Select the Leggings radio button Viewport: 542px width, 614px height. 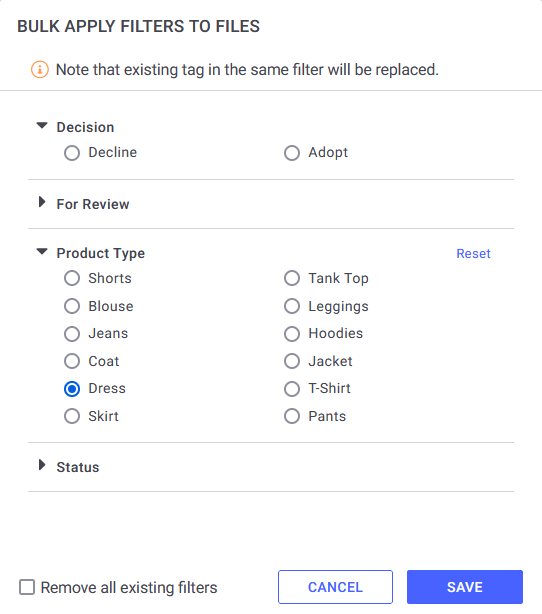coord(292,306)
